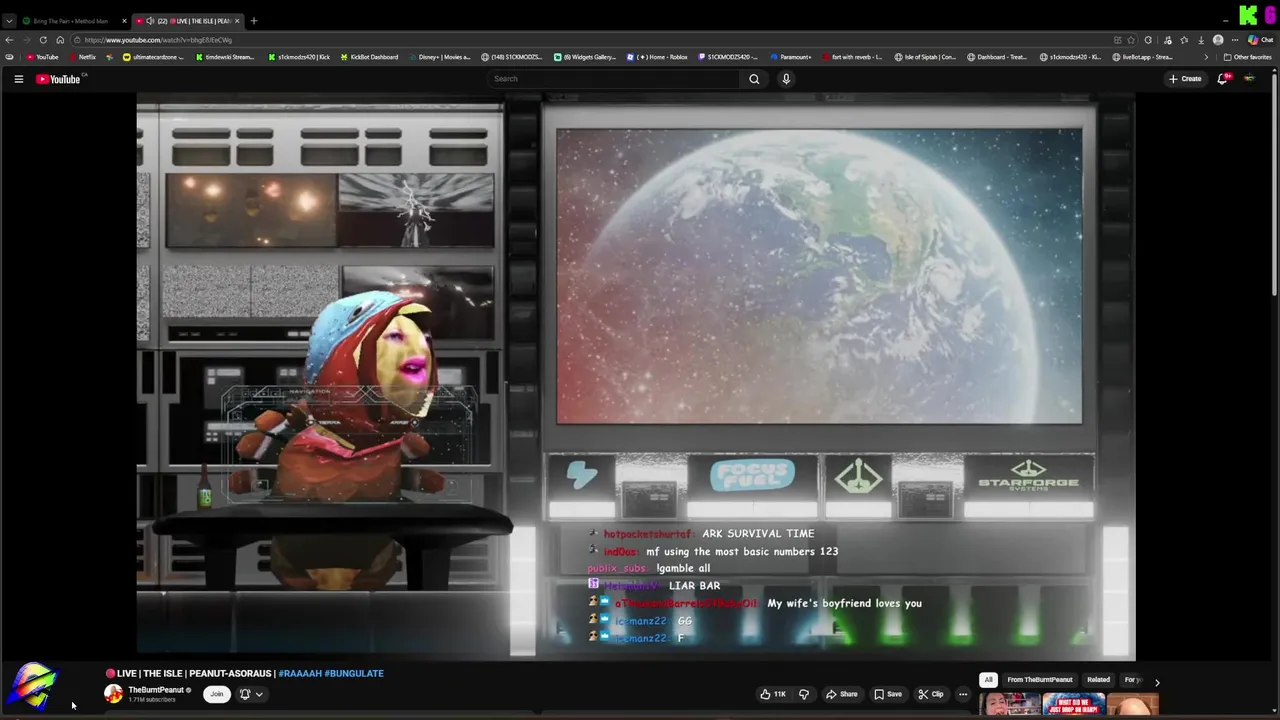
Task: Open the KickBot Dashboard bookmark
Action: (x=369, y=57)
